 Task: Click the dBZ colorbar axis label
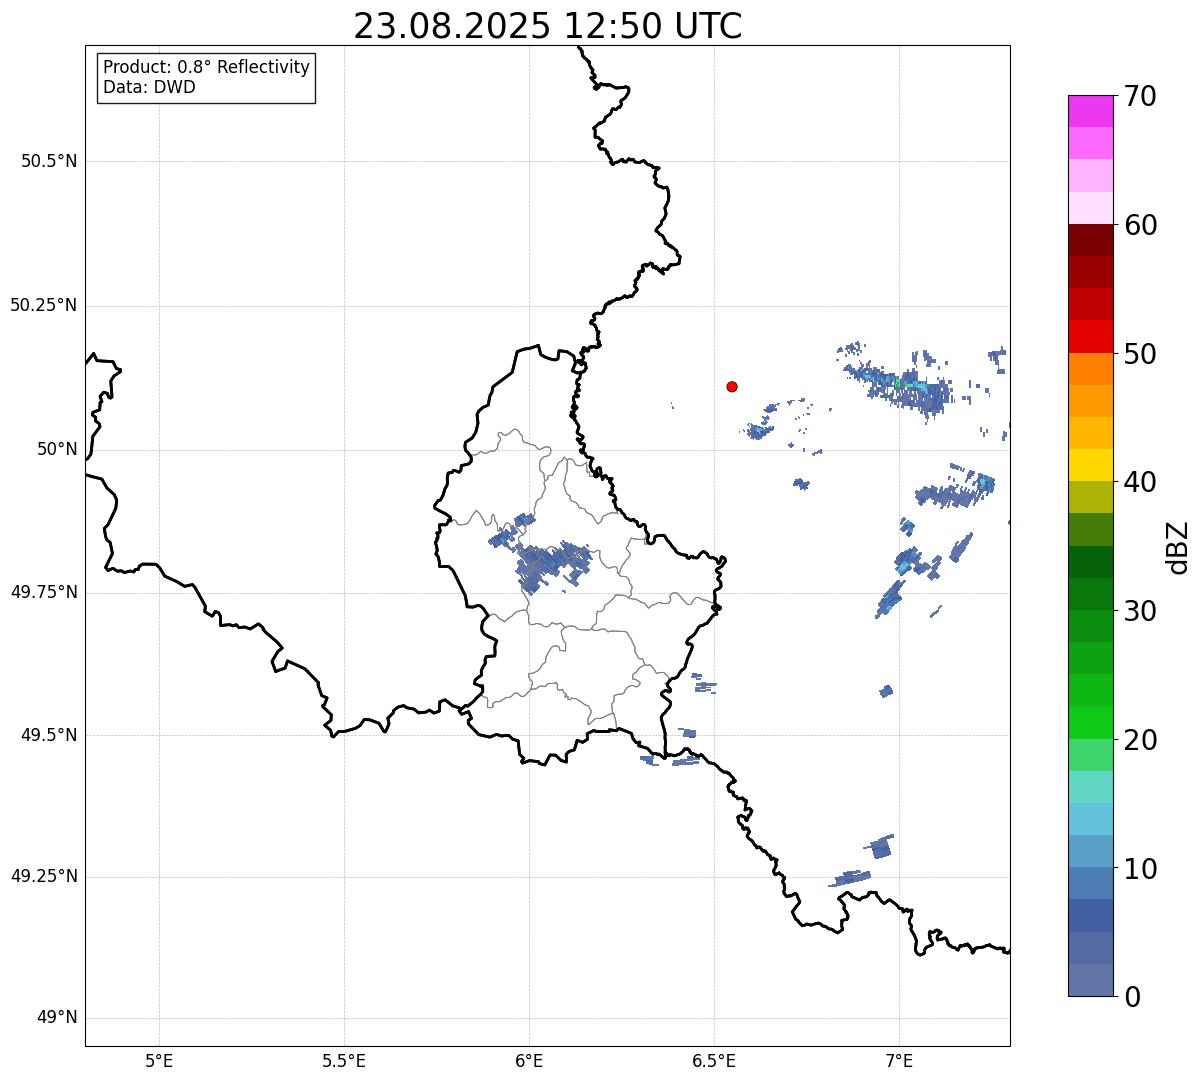1178,546
